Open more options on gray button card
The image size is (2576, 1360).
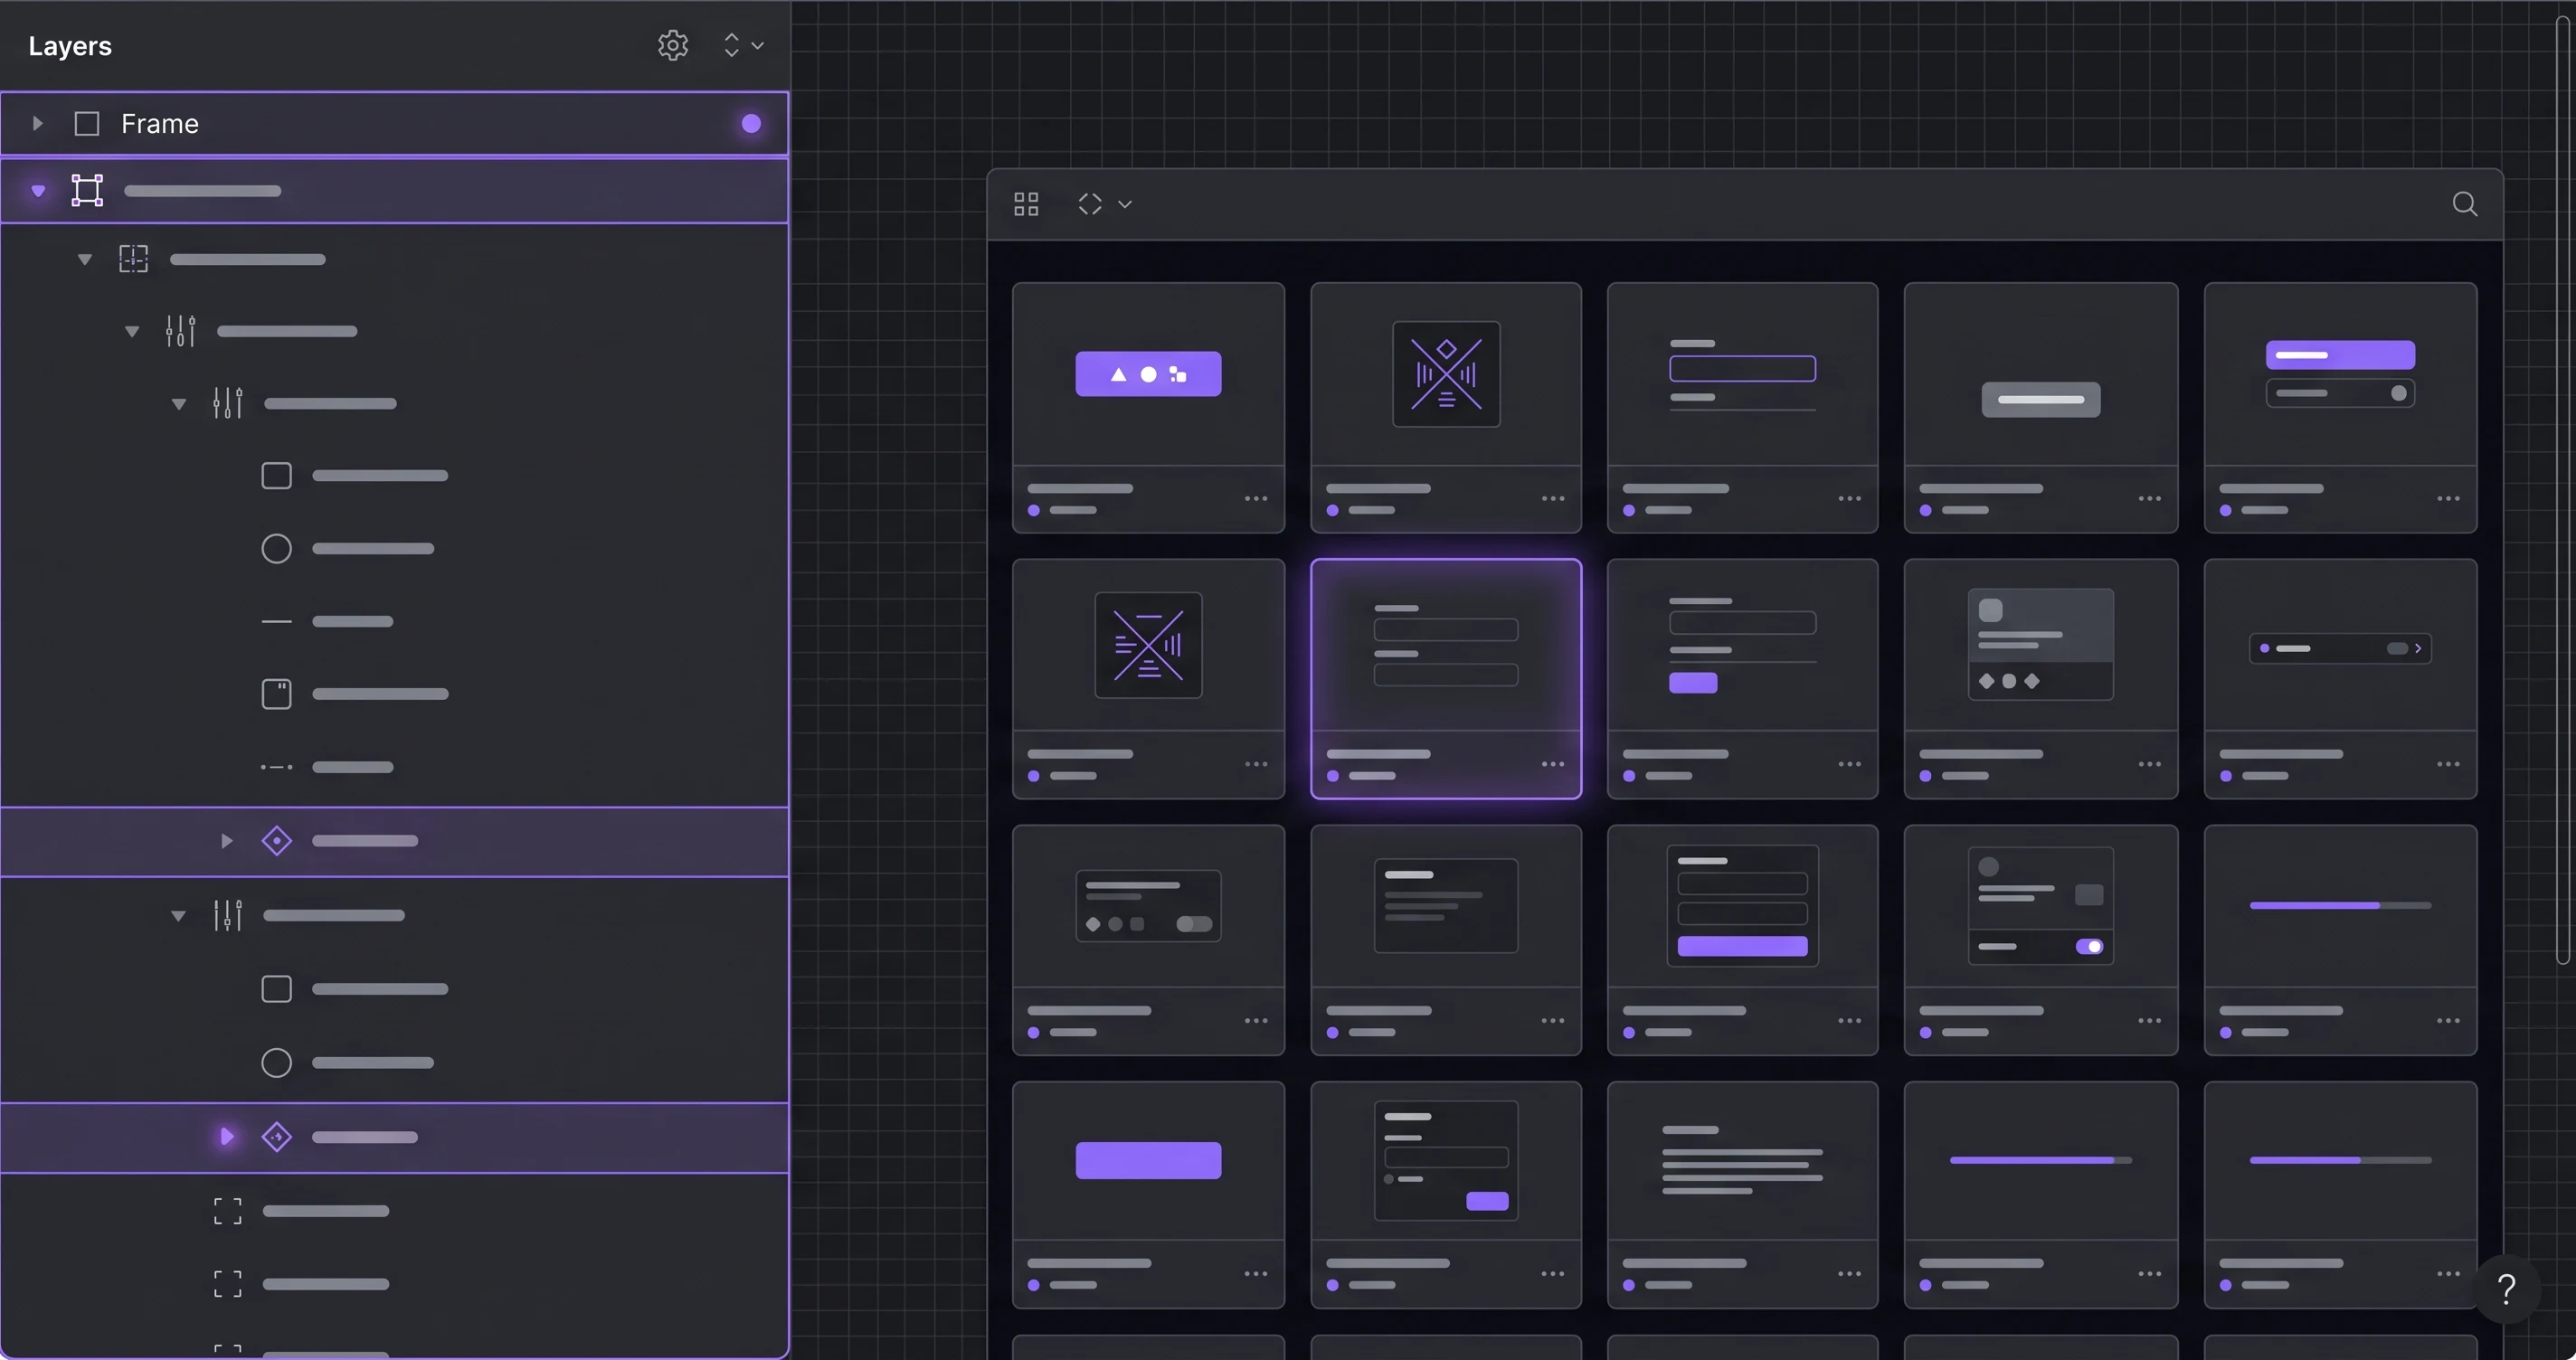click(2149, 498)
